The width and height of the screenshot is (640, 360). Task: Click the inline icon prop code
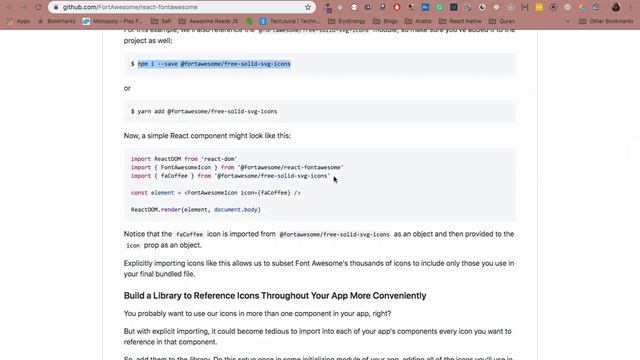point(133,245)
